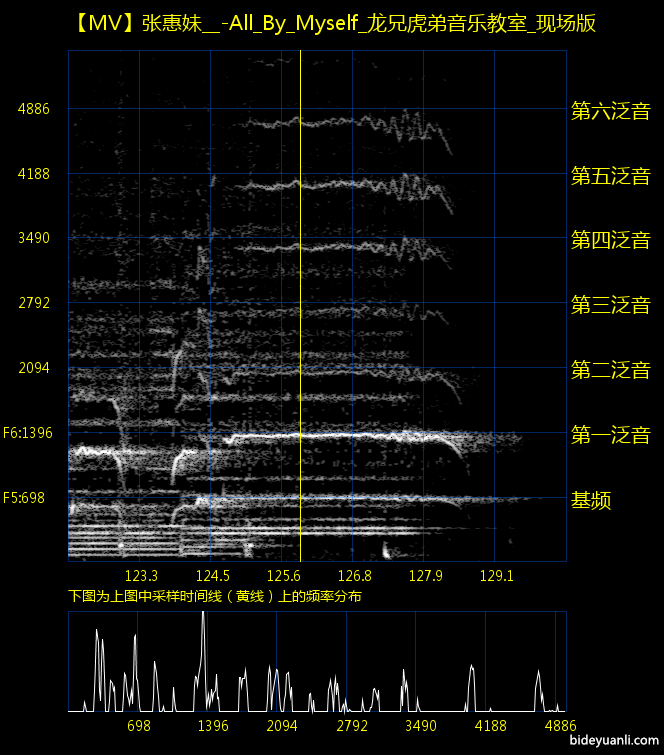This screenshot has height=755, width=664.
Task: Select the 125.6 time axis tick
Action: (x=284, y=576)
